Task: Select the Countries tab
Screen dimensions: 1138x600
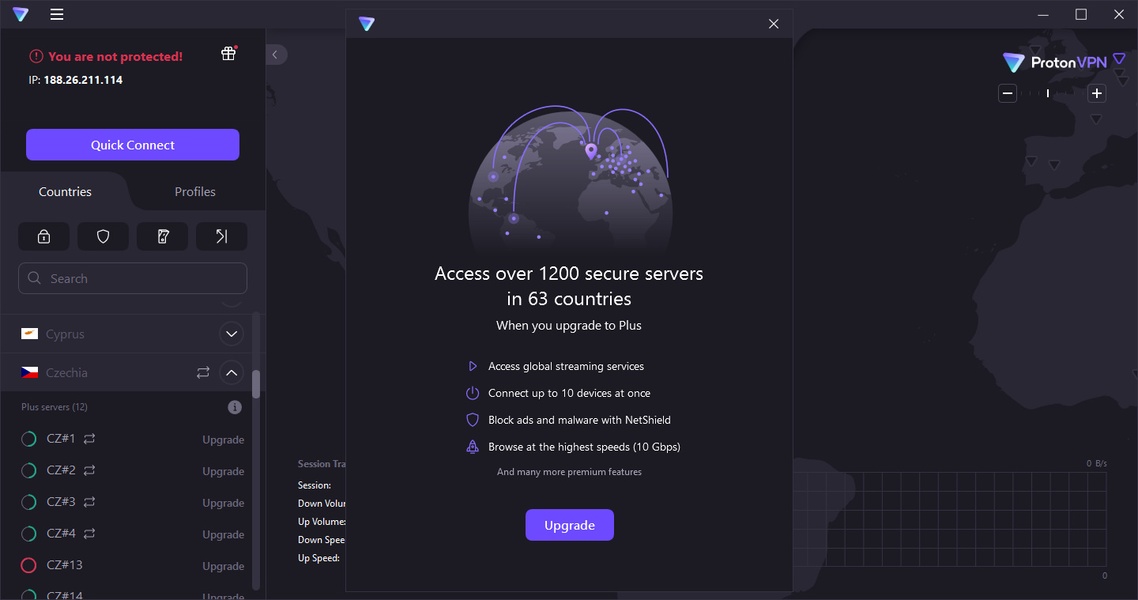Action: [x=65, y=192]
